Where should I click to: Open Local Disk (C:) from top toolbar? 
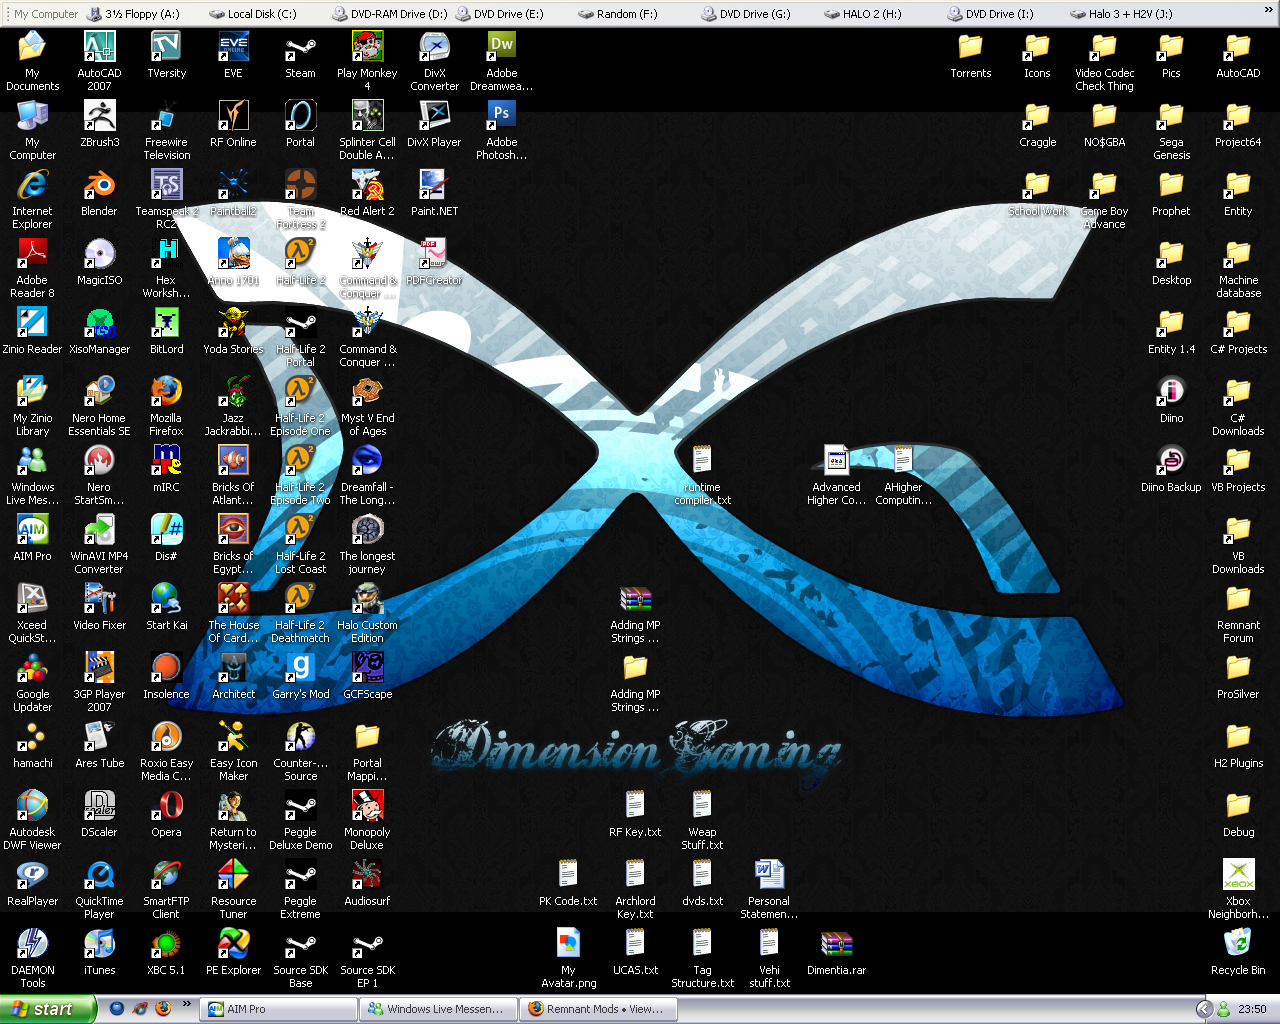[x=254, y=14]
